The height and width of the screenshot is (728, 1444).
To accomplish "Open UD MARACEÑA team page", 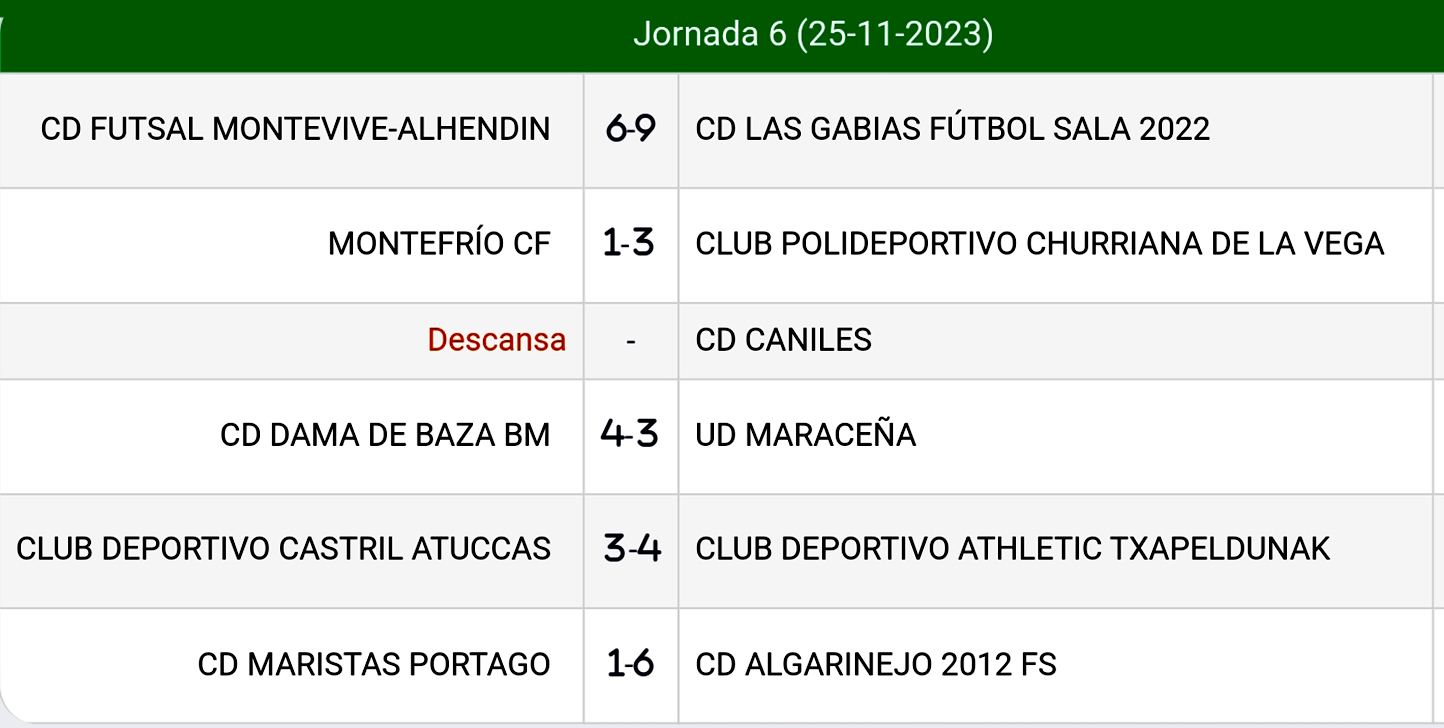I will (x=805, y=435).
